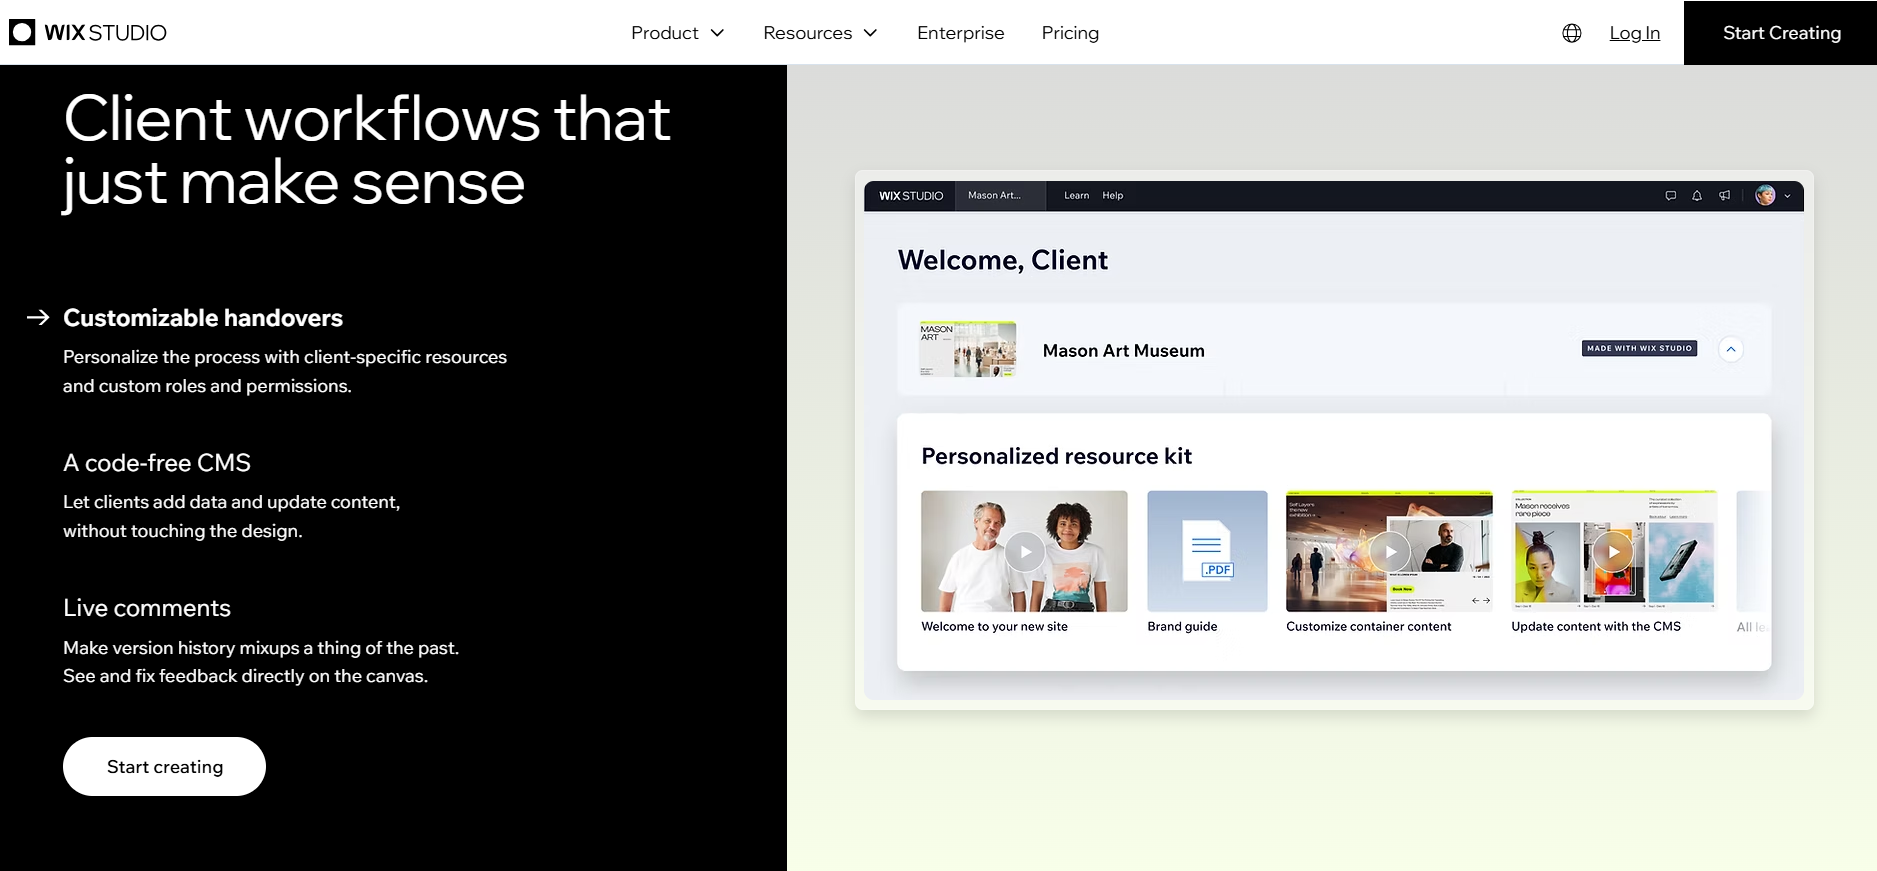Select the Live comments feature
Viewport: 1877px width, 871px height.
coord(147,608)
